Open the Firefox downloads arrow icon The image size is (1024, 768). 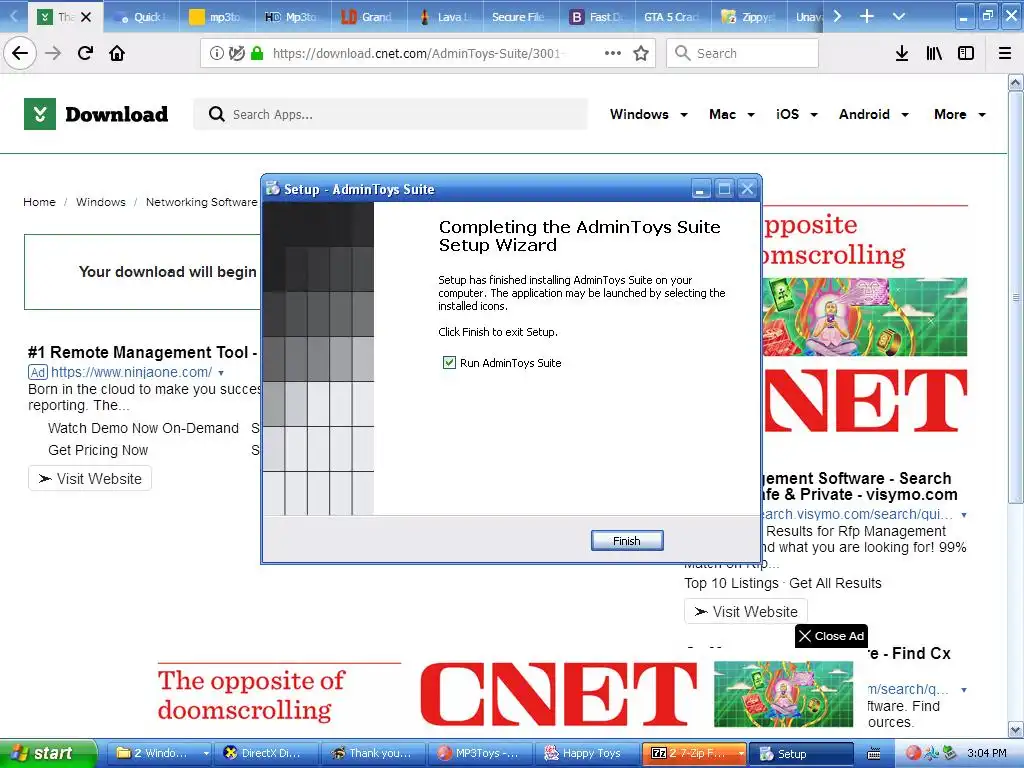(x=902, y=53)
